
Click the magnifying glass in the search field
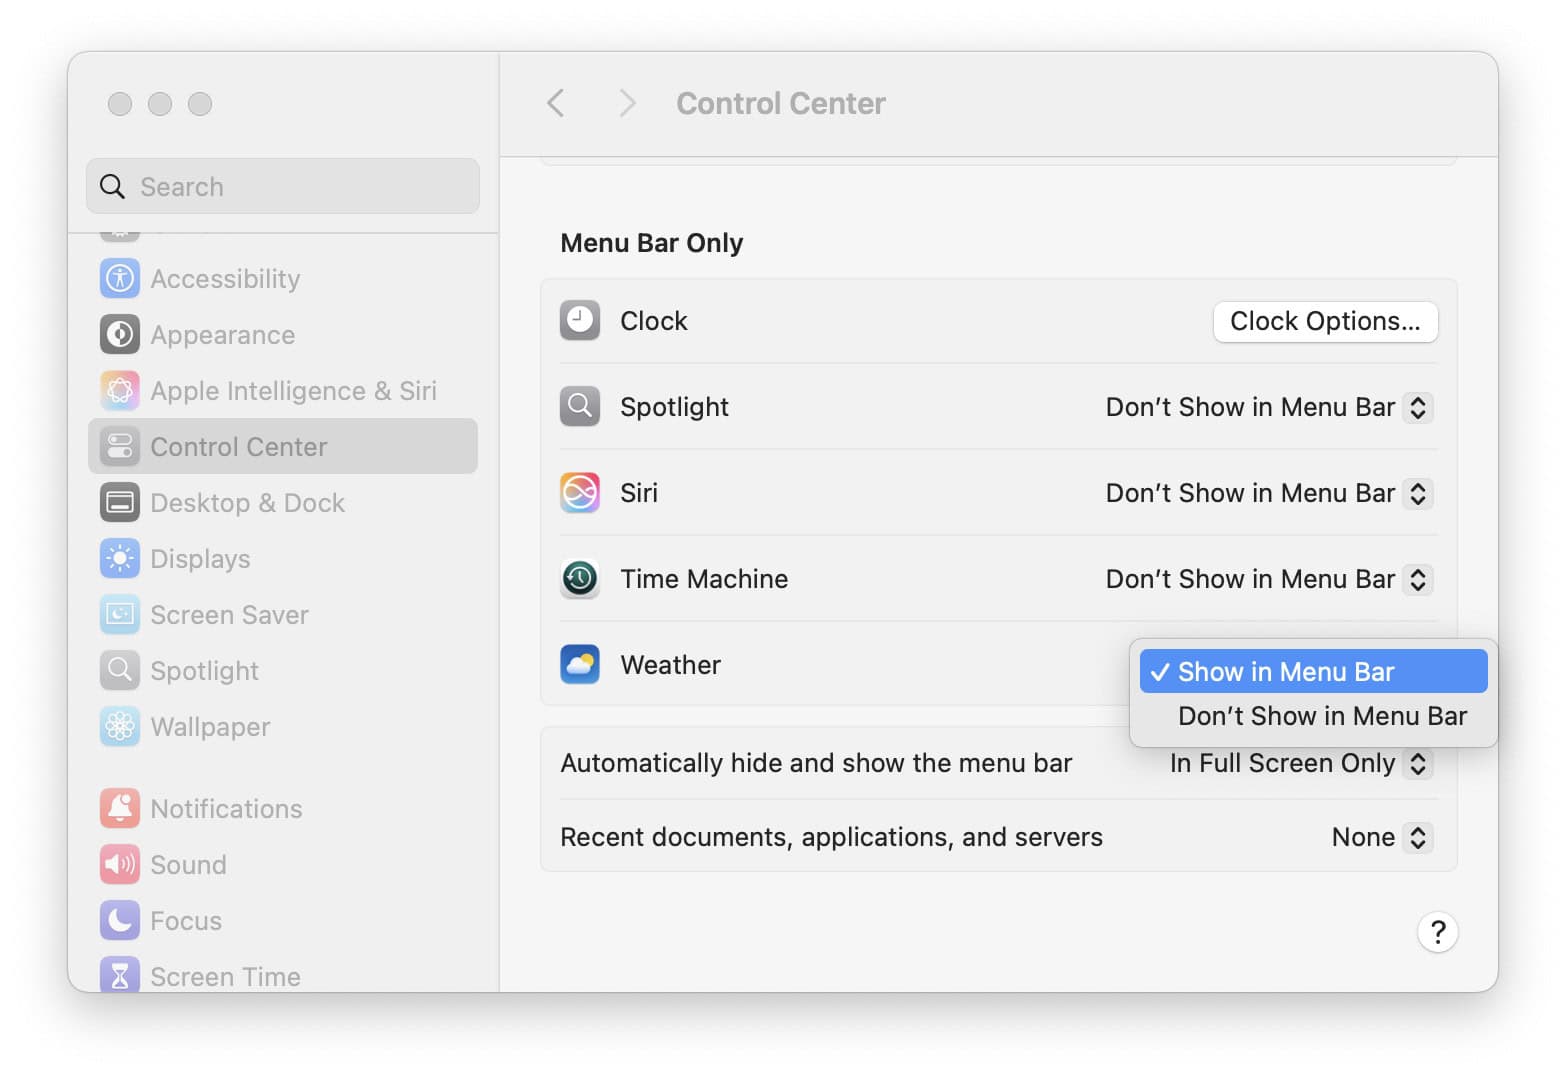pyautogui.click(x=112, y=187)
